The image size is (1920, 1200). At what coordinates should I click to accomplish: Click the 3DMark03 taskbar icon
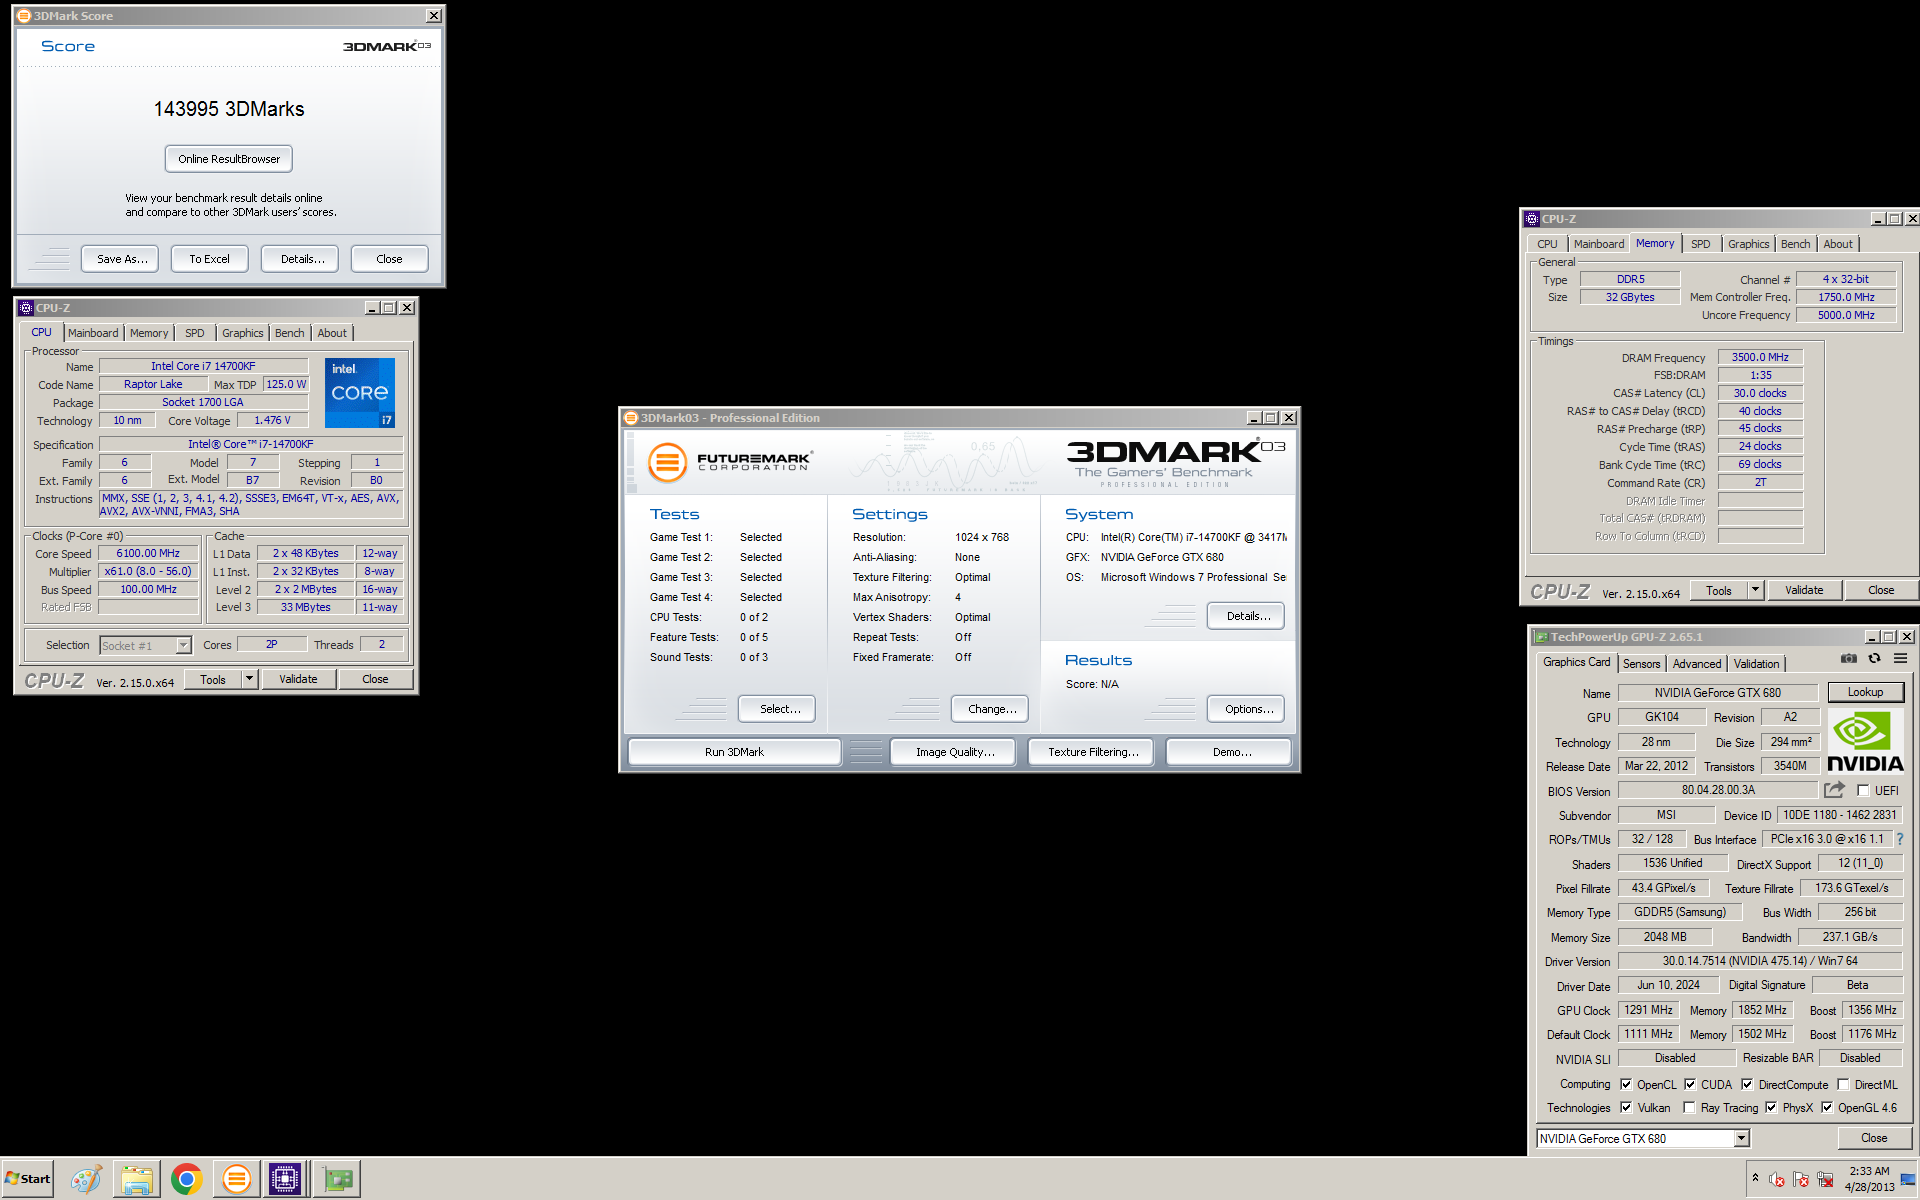click(236, 1179)
